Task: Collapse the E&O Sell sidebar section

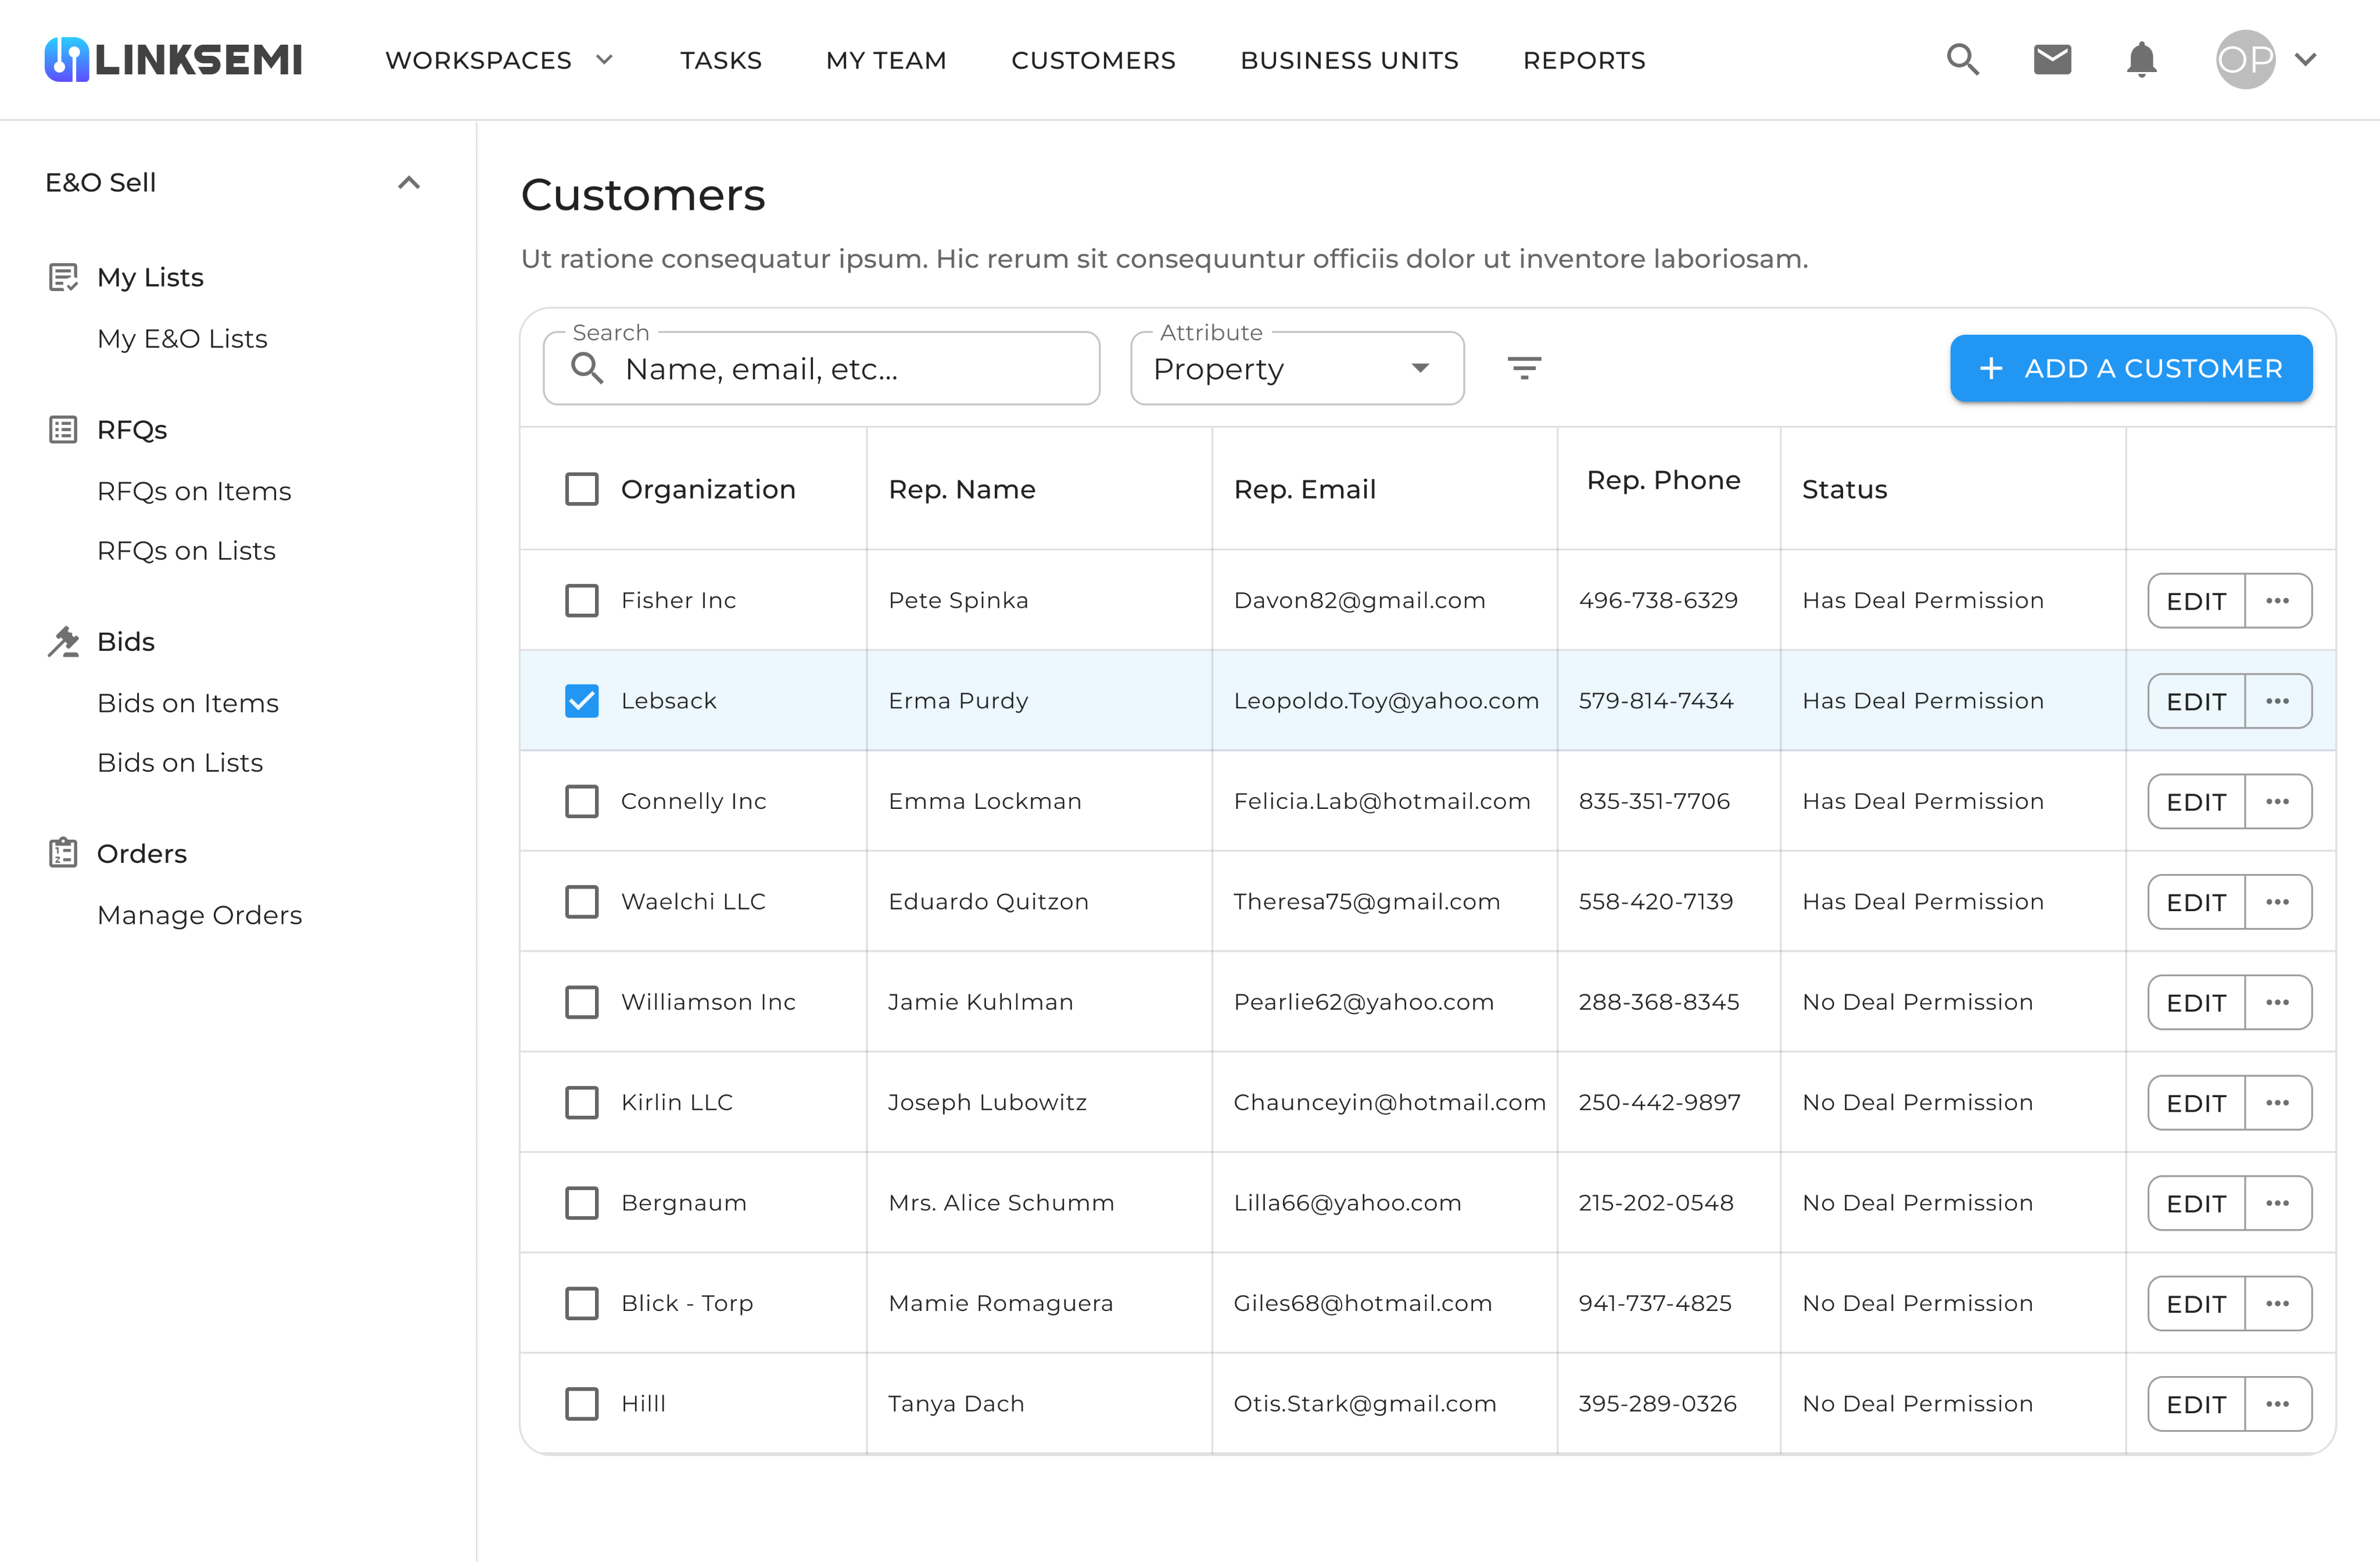Action: [408, 183]
